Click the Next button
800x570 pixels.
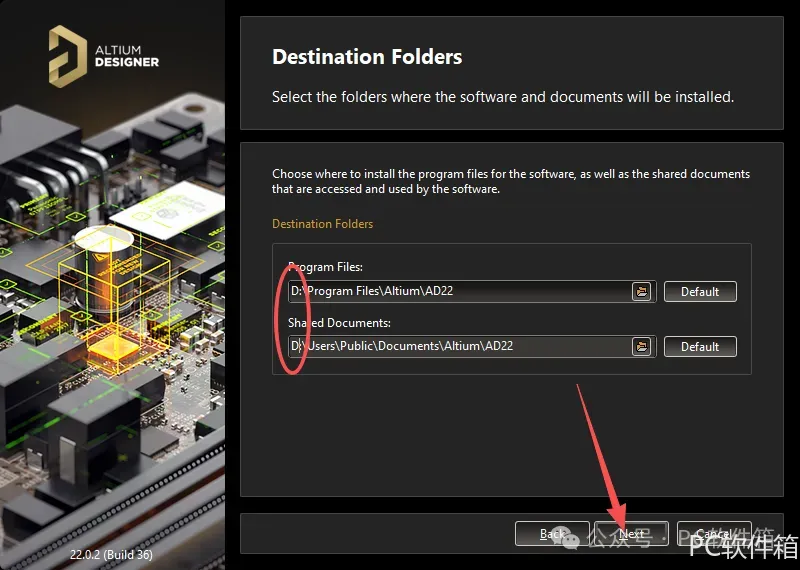632,534
